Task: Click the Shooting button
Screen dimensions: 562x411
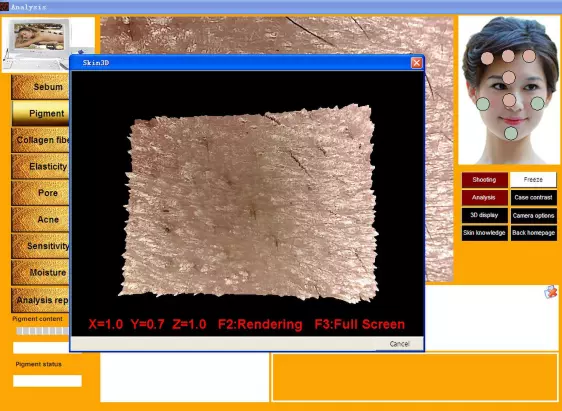Action: [485, 180]
